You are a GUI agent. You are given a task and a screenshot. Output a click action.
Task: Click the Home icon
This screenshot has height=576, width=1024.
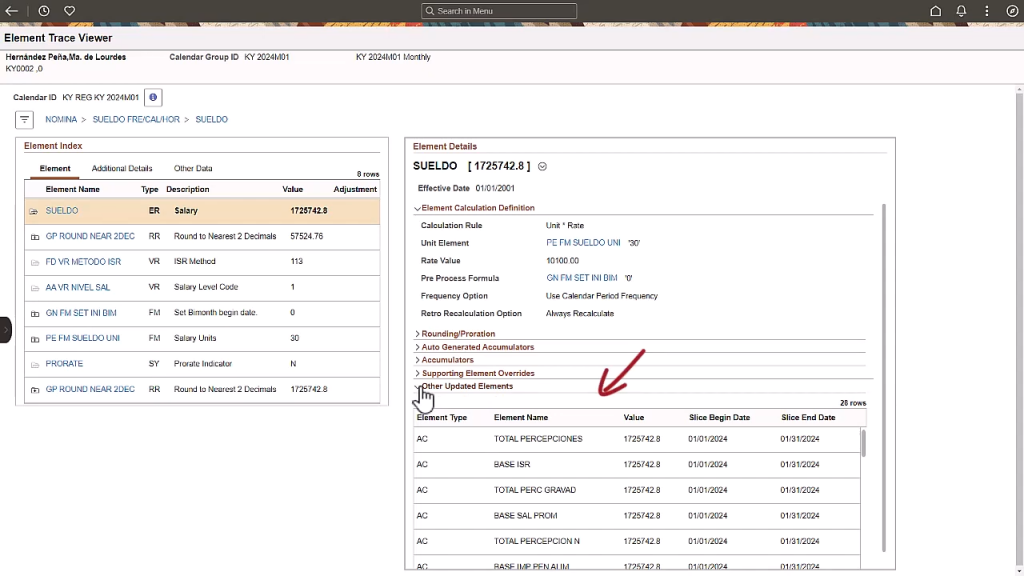[x=935, y=10]
